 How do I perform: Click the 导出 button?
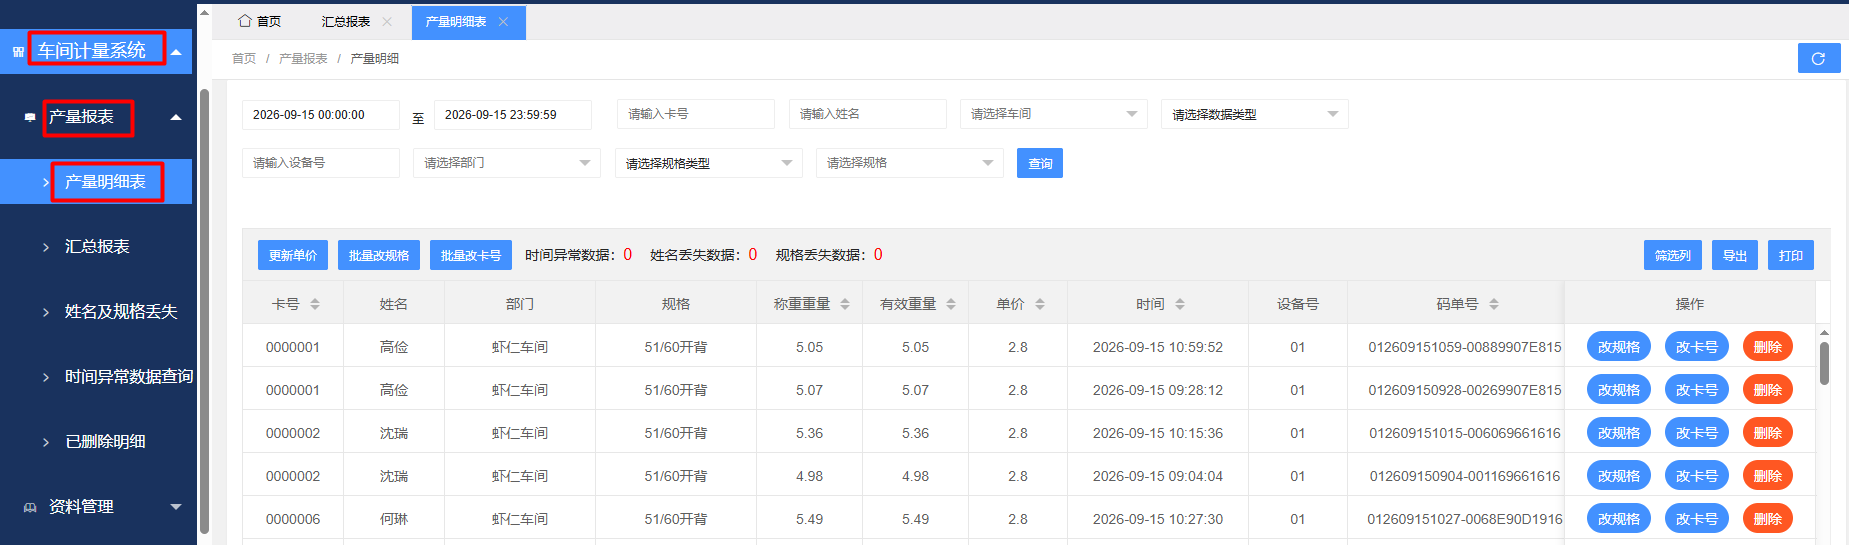tap(1735, 255)
